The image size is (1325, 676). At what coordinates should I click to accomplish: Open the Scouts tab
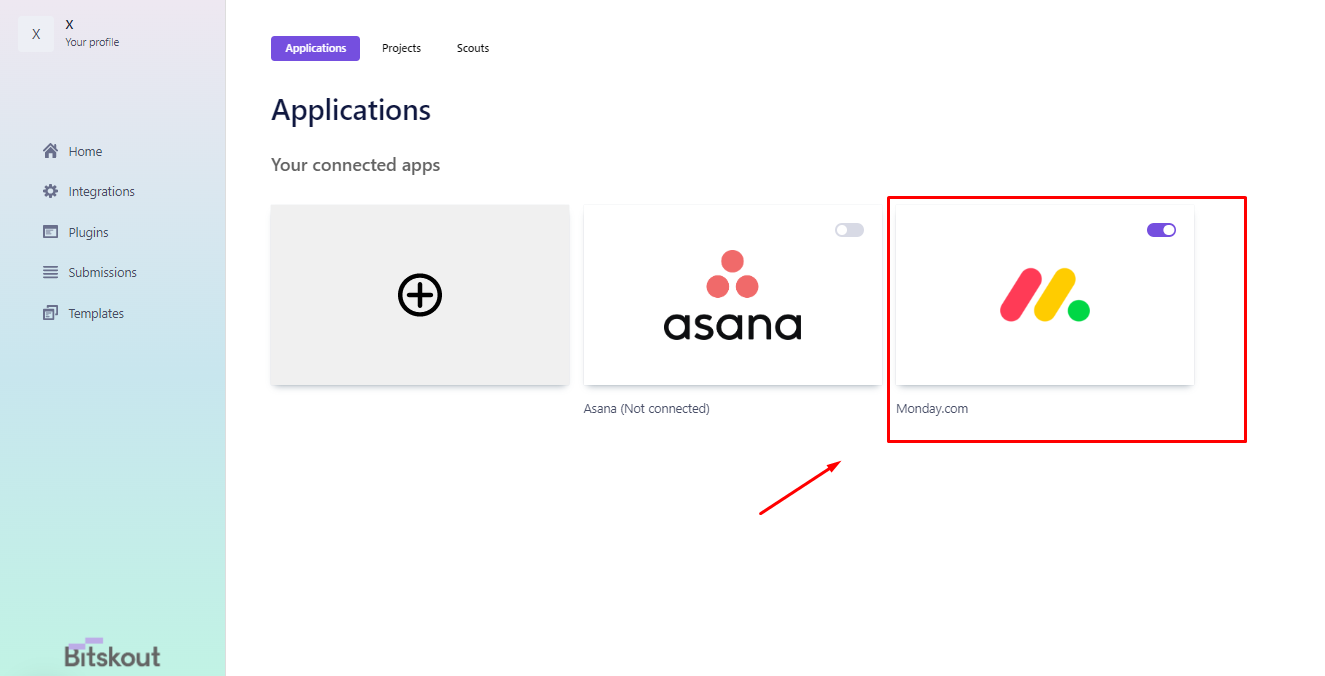(x=473, y=48)
